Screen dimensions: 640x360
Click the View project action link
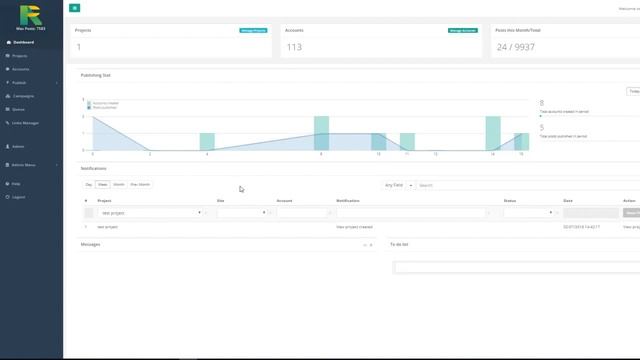click(x=631, y=227)
